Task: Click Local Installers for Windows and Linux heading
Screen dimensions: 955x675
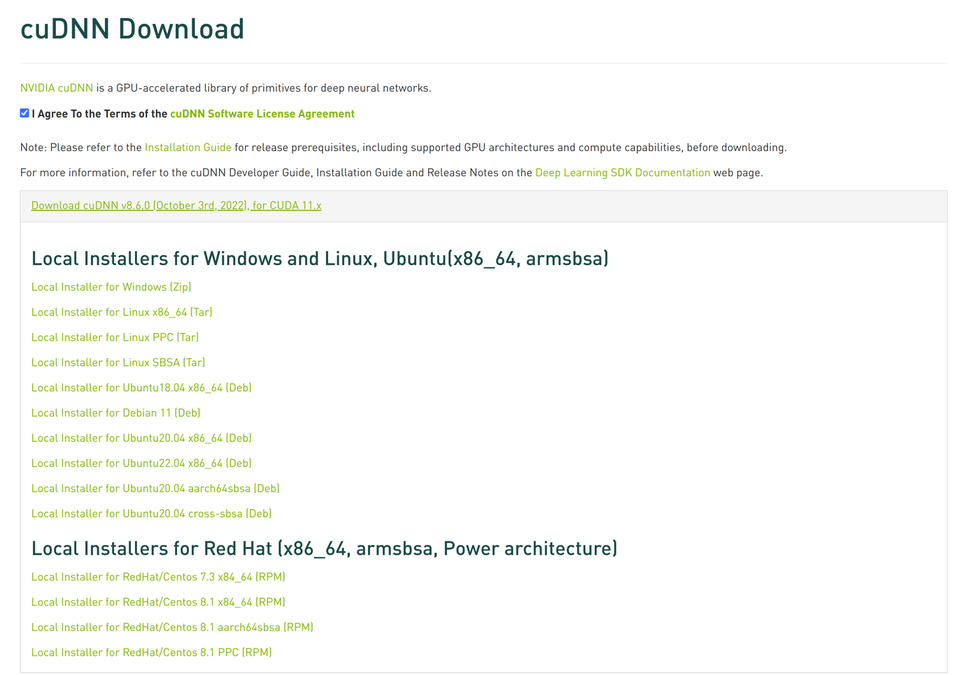Action: pos(320,259)
